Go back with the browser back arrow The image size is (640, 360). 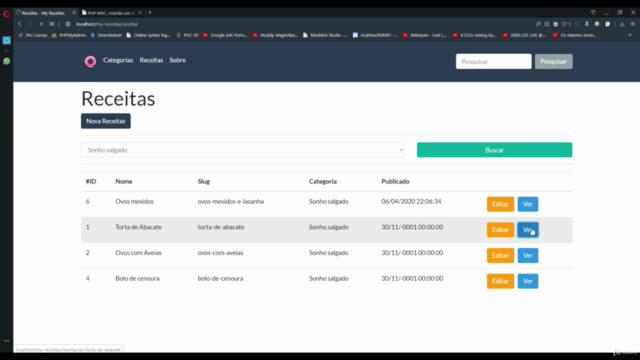(20, 24)
